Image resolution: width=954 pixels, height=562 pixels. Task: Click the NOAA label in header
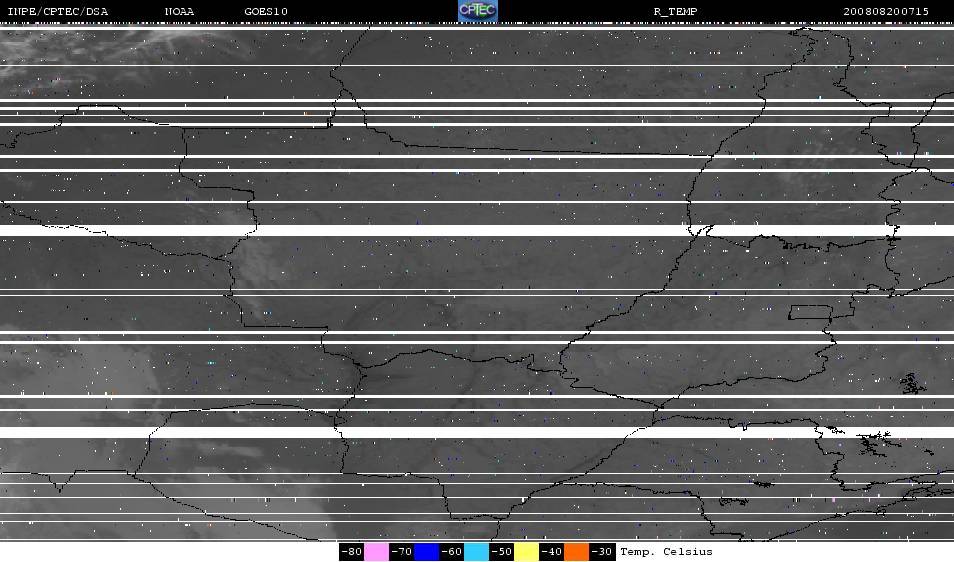179,12
